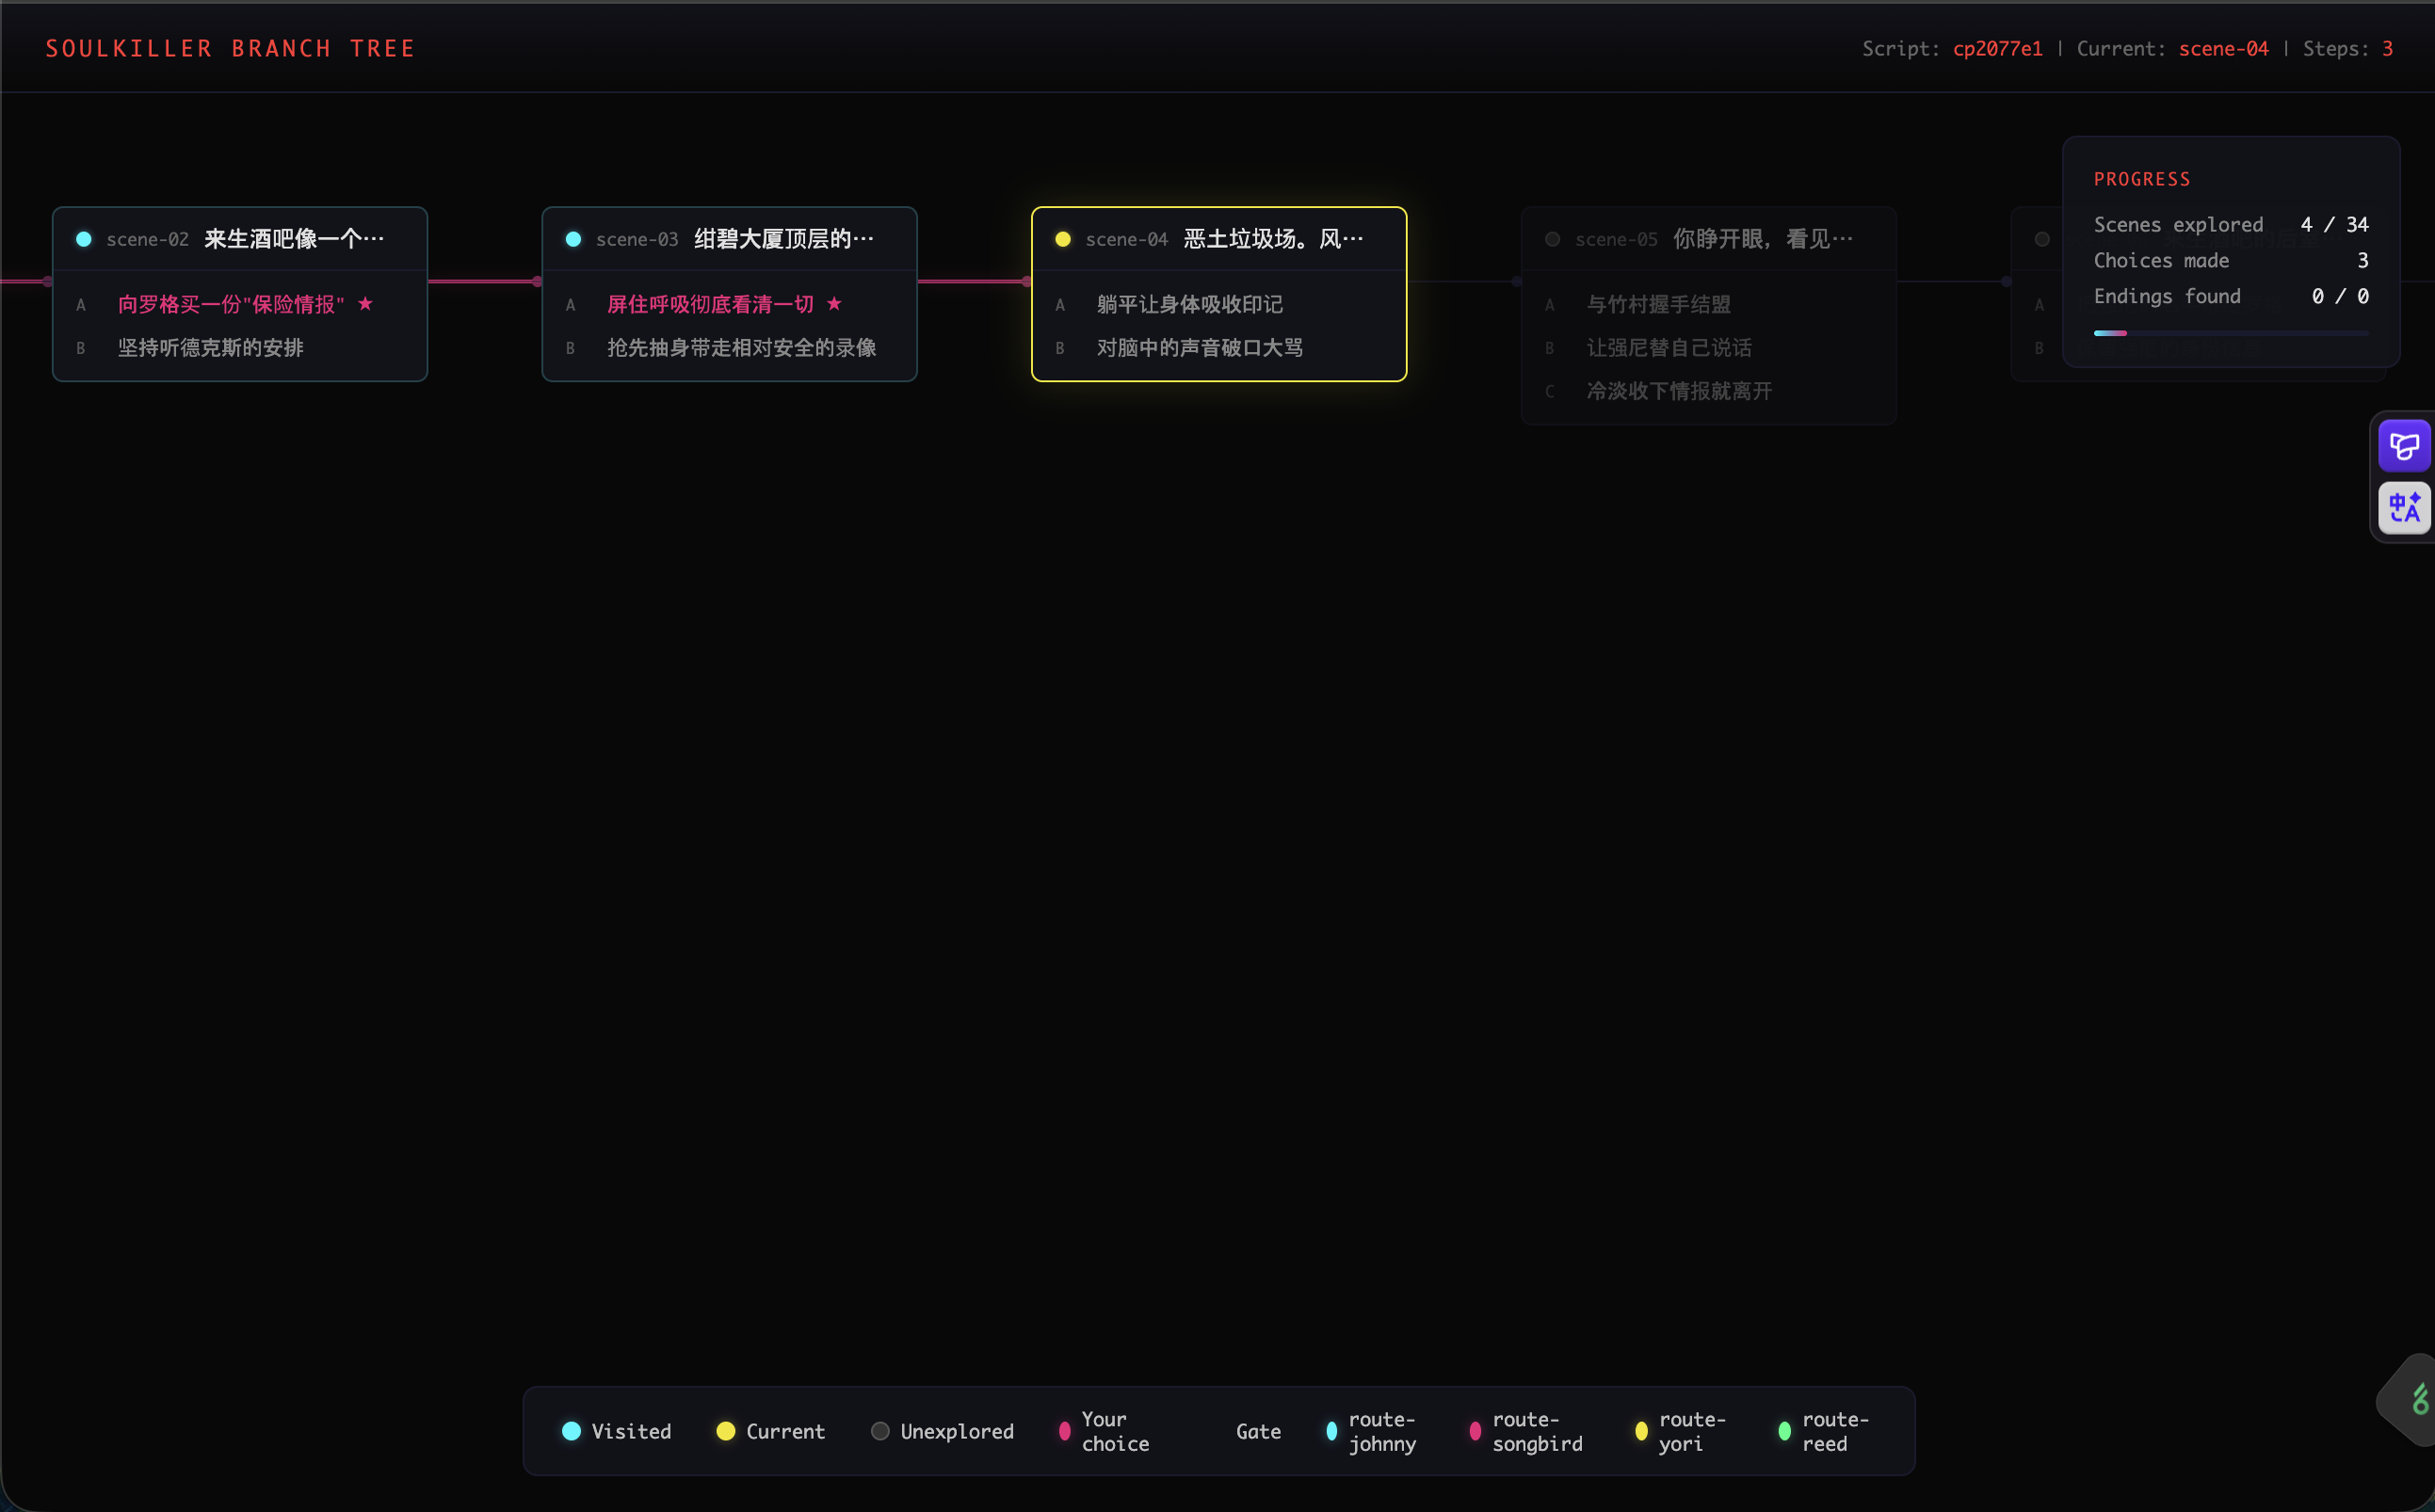Viewport: 2435px width, 1512px height.
Task: Select choice B 坚持听德克斯的安排
Action: coord(210,347)
